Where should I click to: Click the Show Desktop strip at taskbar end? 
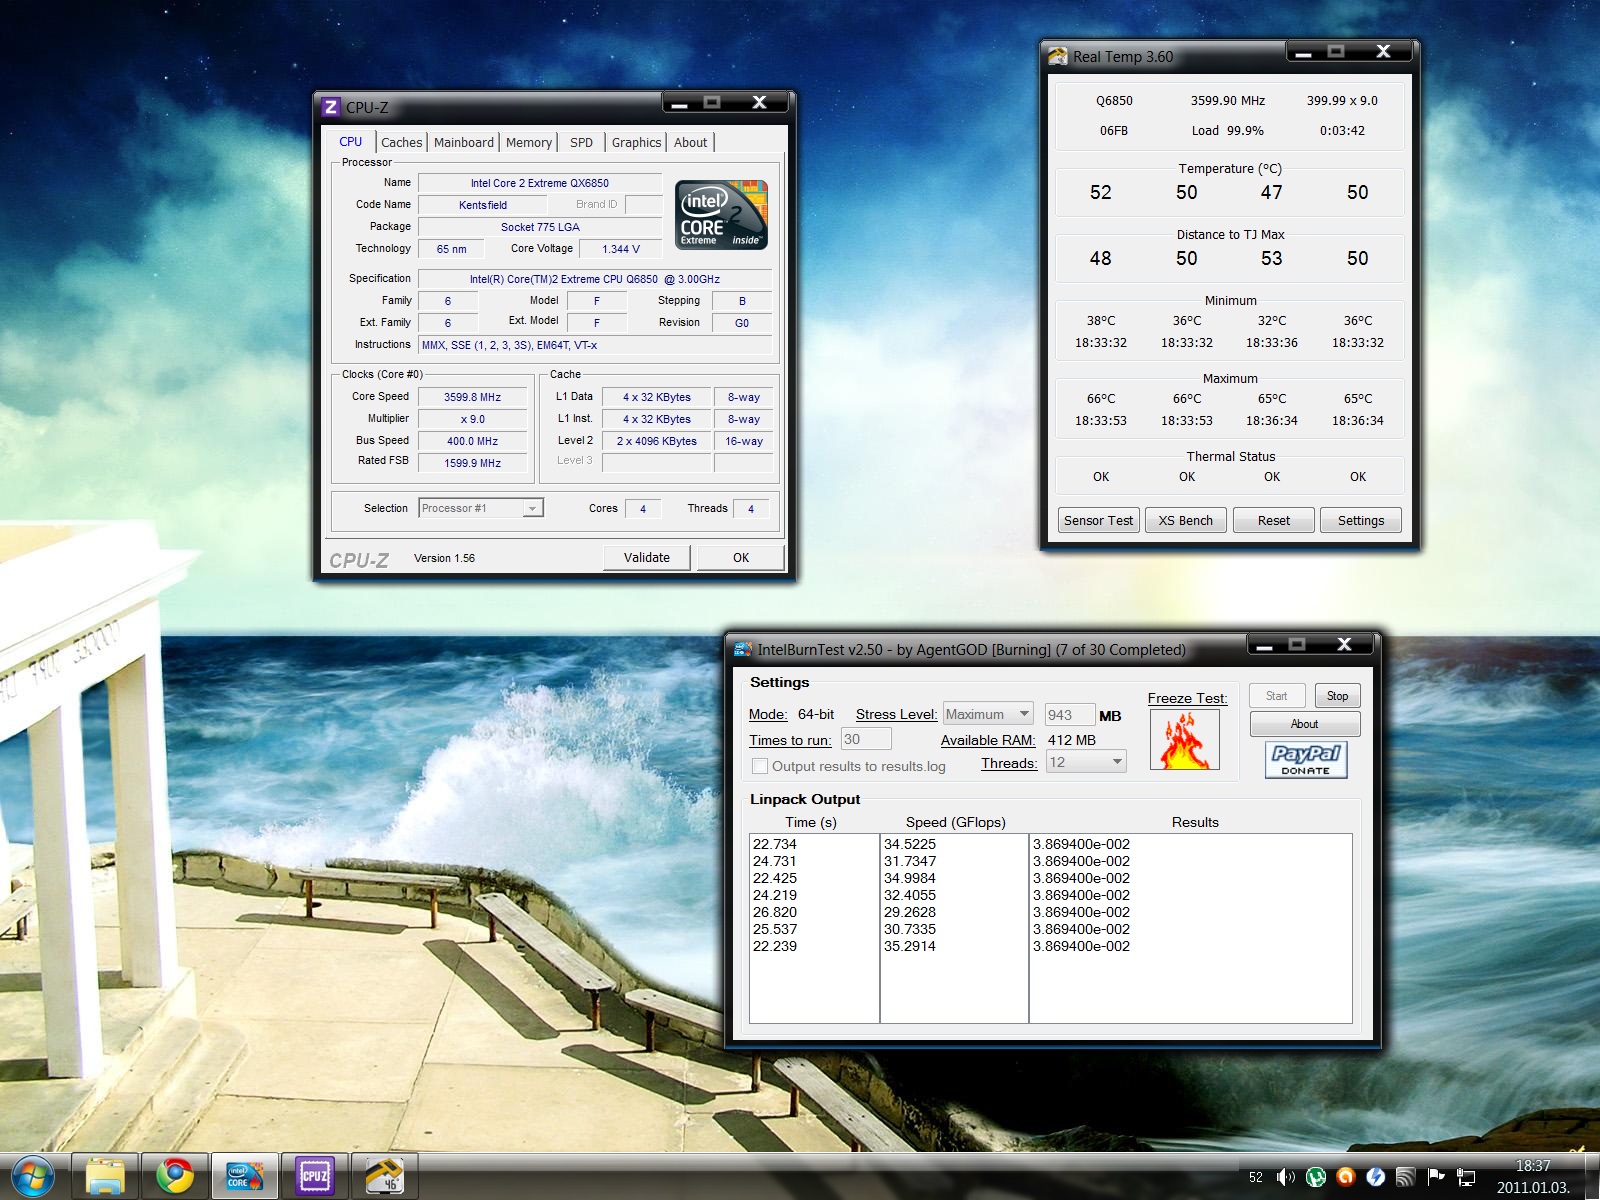pos(1592,1176)
